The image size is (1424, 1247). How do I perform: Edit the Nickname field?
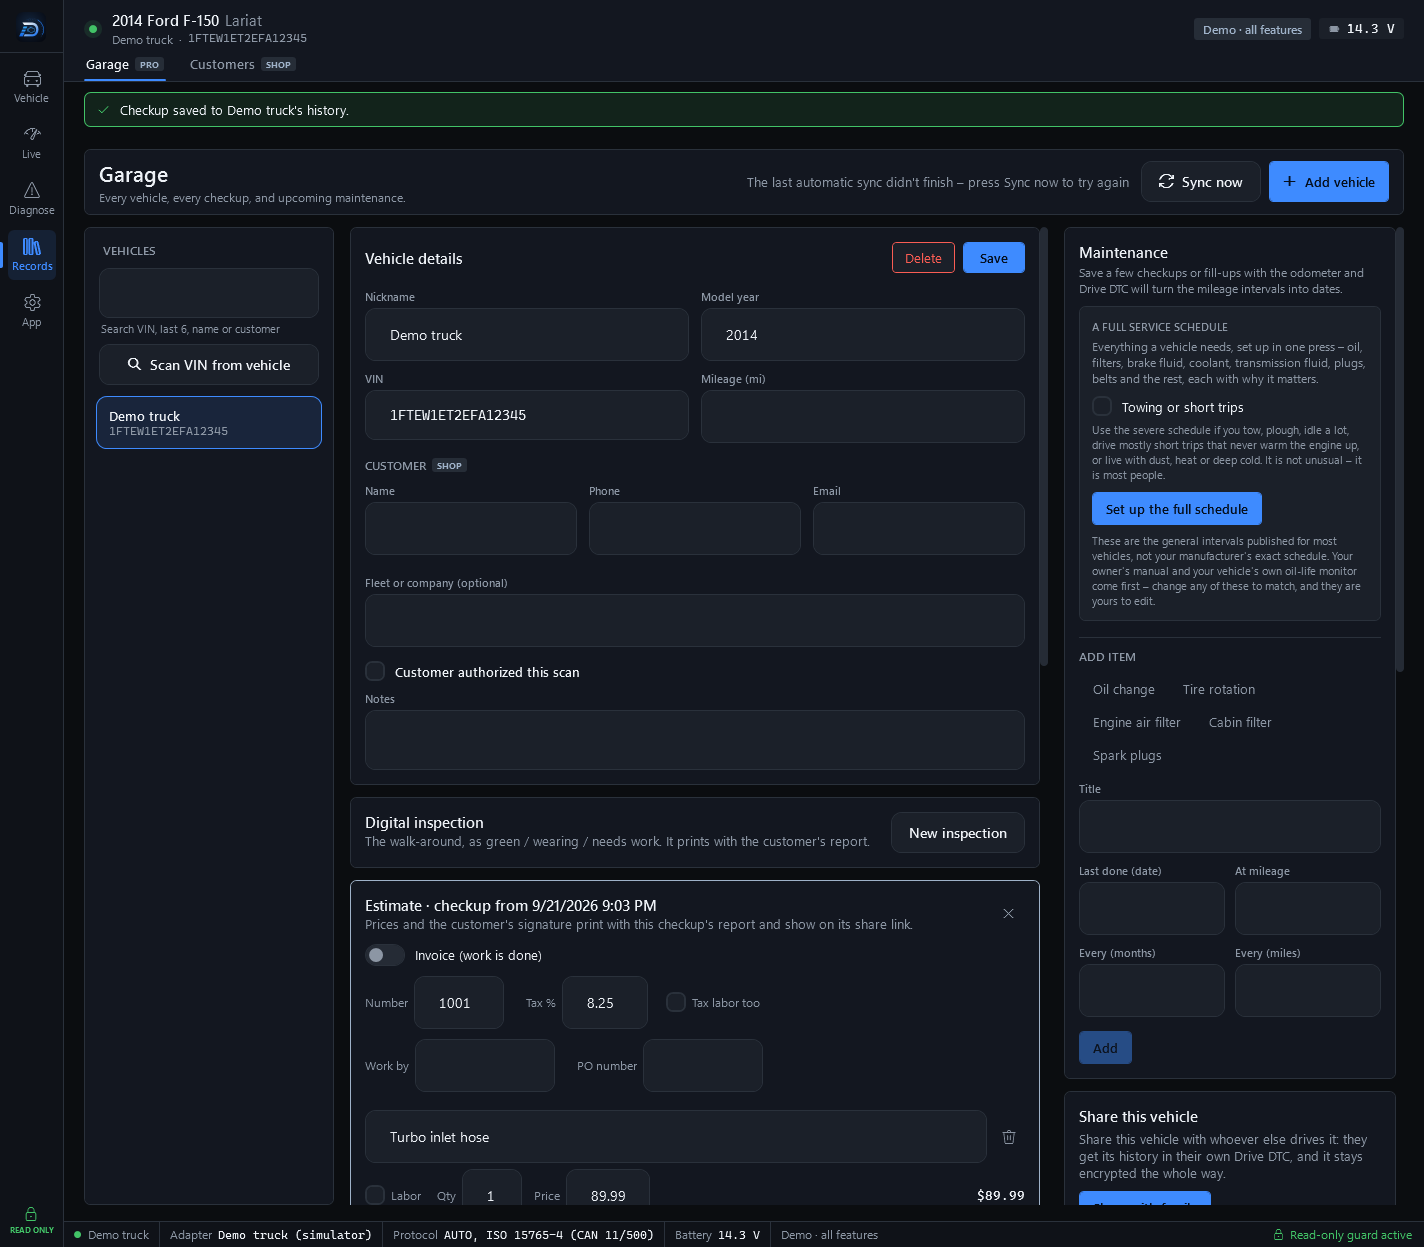point(527,335)
